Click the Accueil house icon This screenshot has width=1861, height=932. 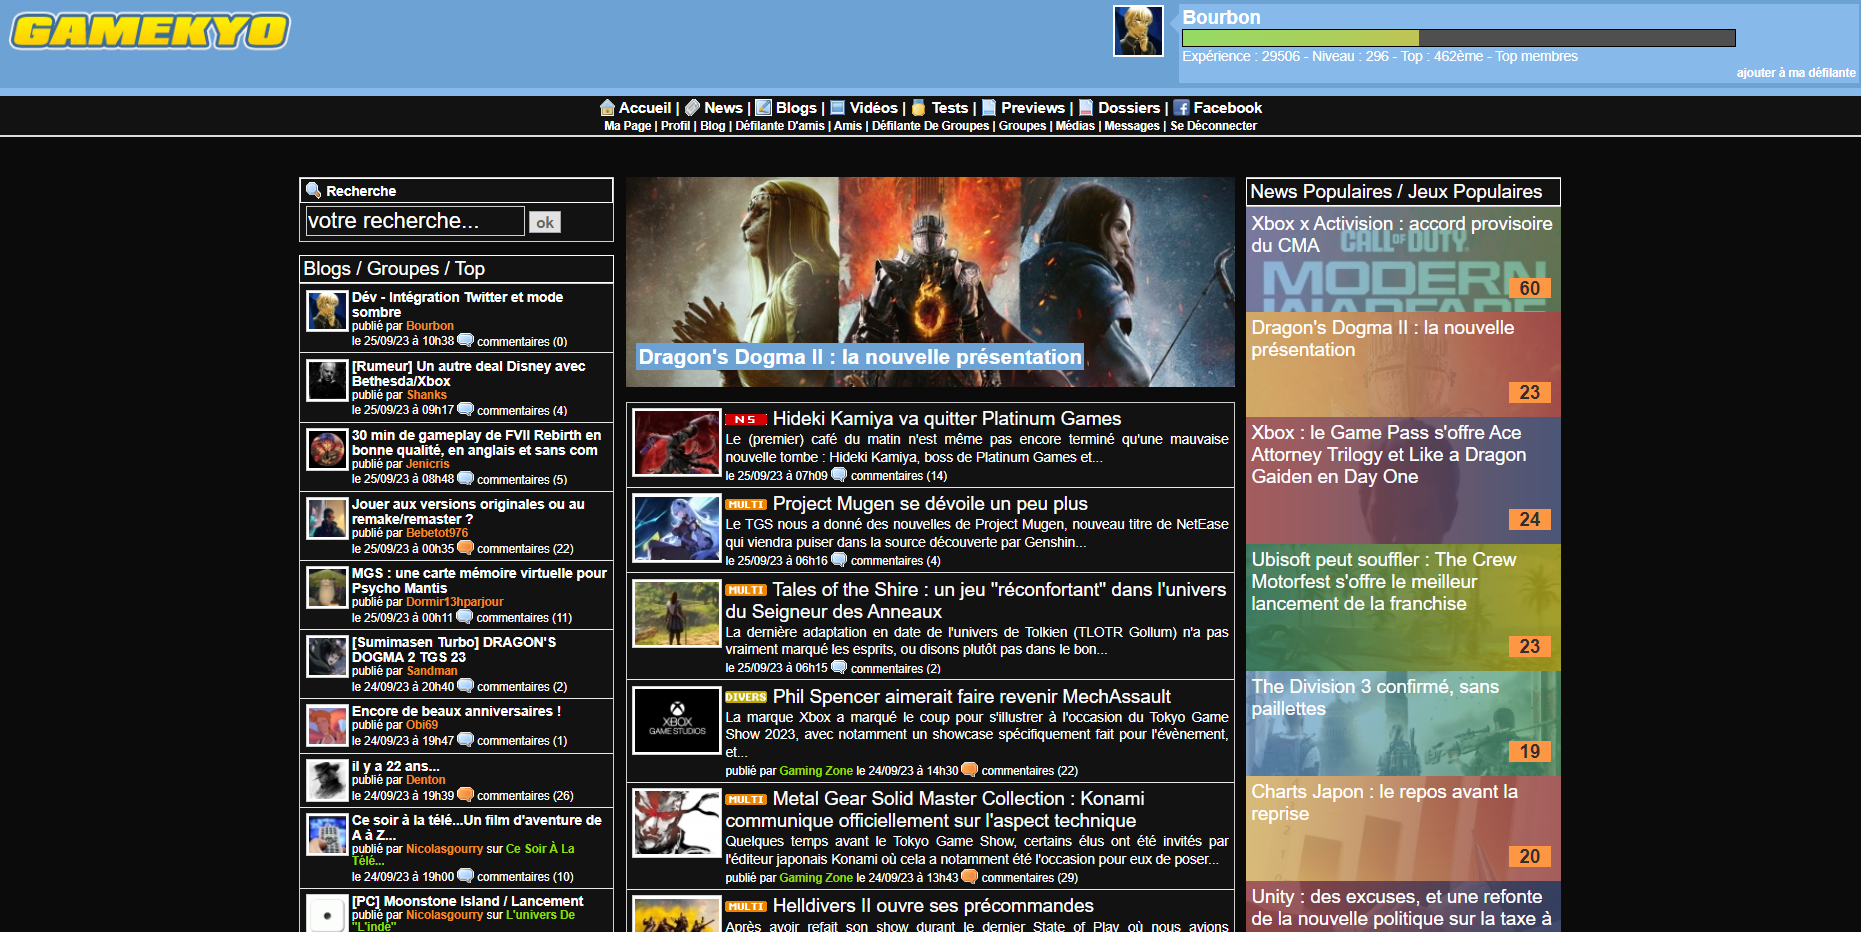[x=607, y=108]
